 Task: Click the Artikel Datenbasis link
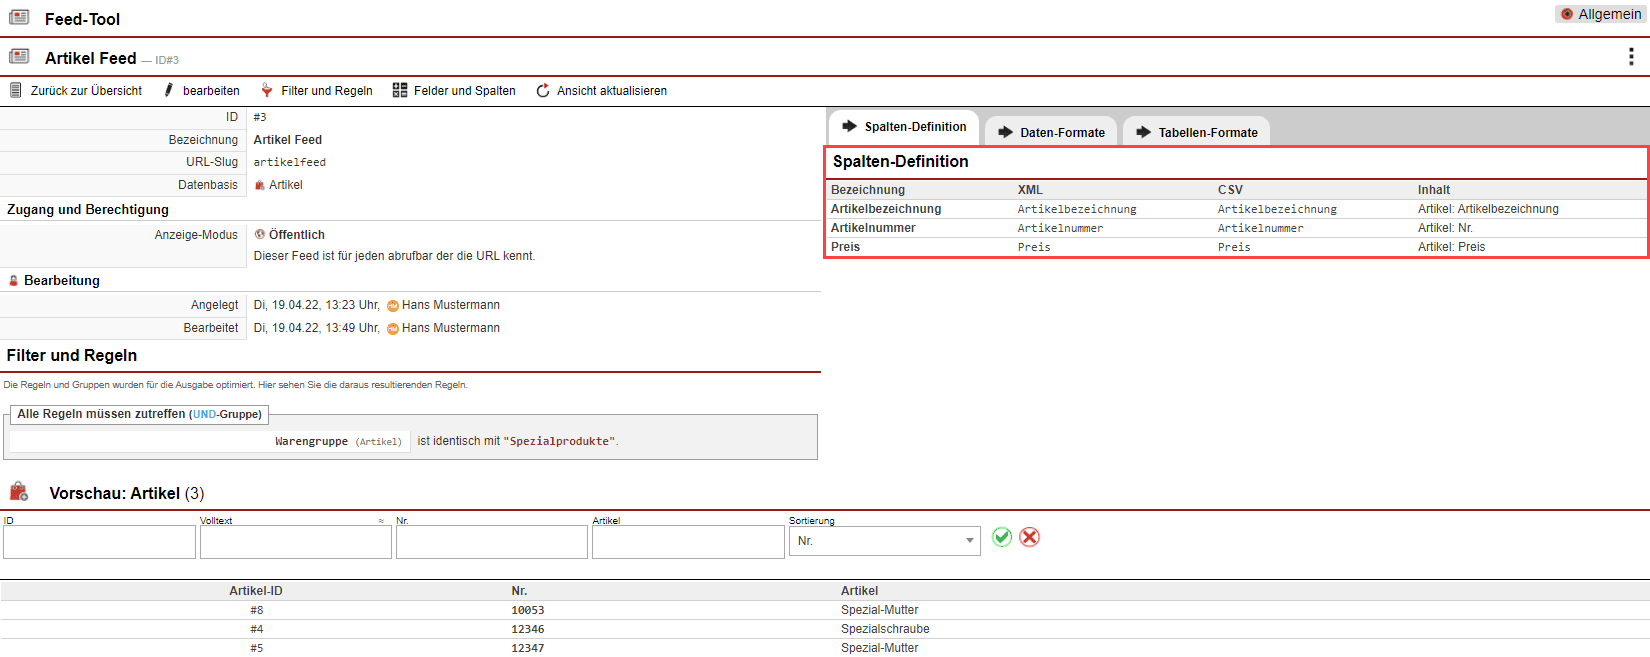tap(285, 185)
